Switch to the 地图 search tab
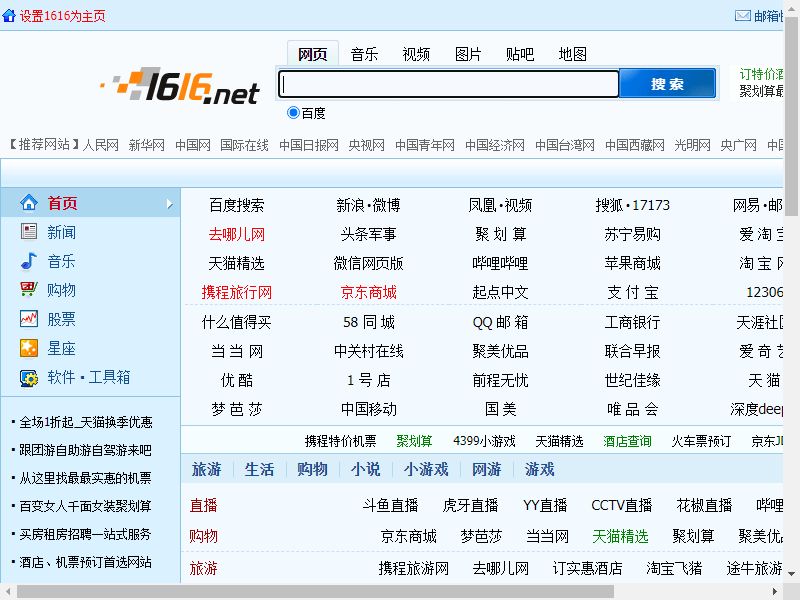This screenshot has height=600, width=800. click(x=572, y=54)
